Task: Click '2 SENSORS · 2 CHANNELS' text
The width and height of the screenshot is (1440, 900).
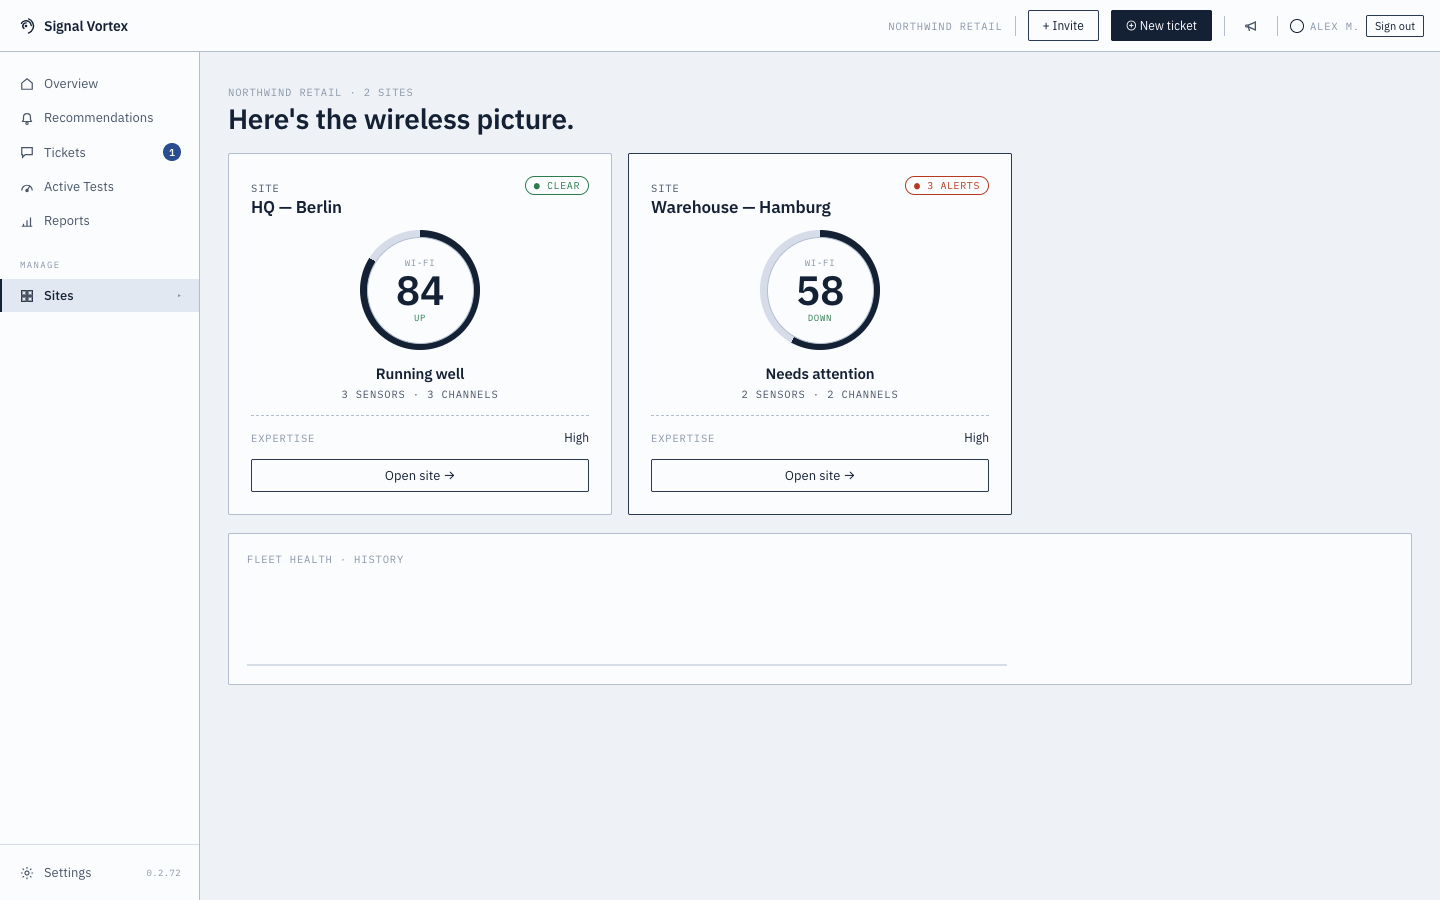Action: [x=820, y=395]
